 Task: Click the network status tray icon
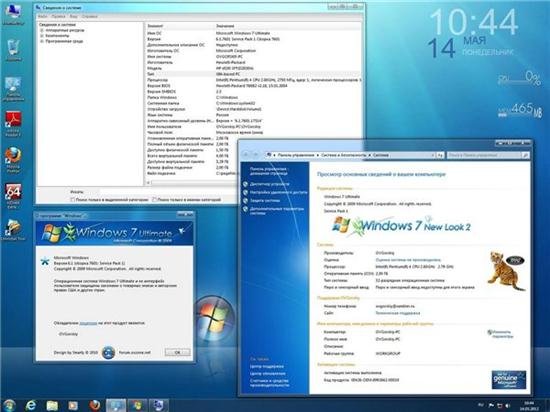point(499,405)
